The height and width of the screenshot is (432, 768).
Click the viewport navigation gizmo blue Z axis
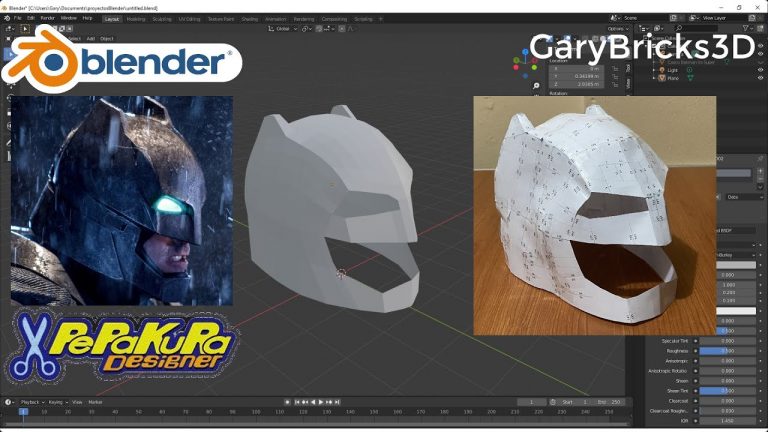[525, 51]
